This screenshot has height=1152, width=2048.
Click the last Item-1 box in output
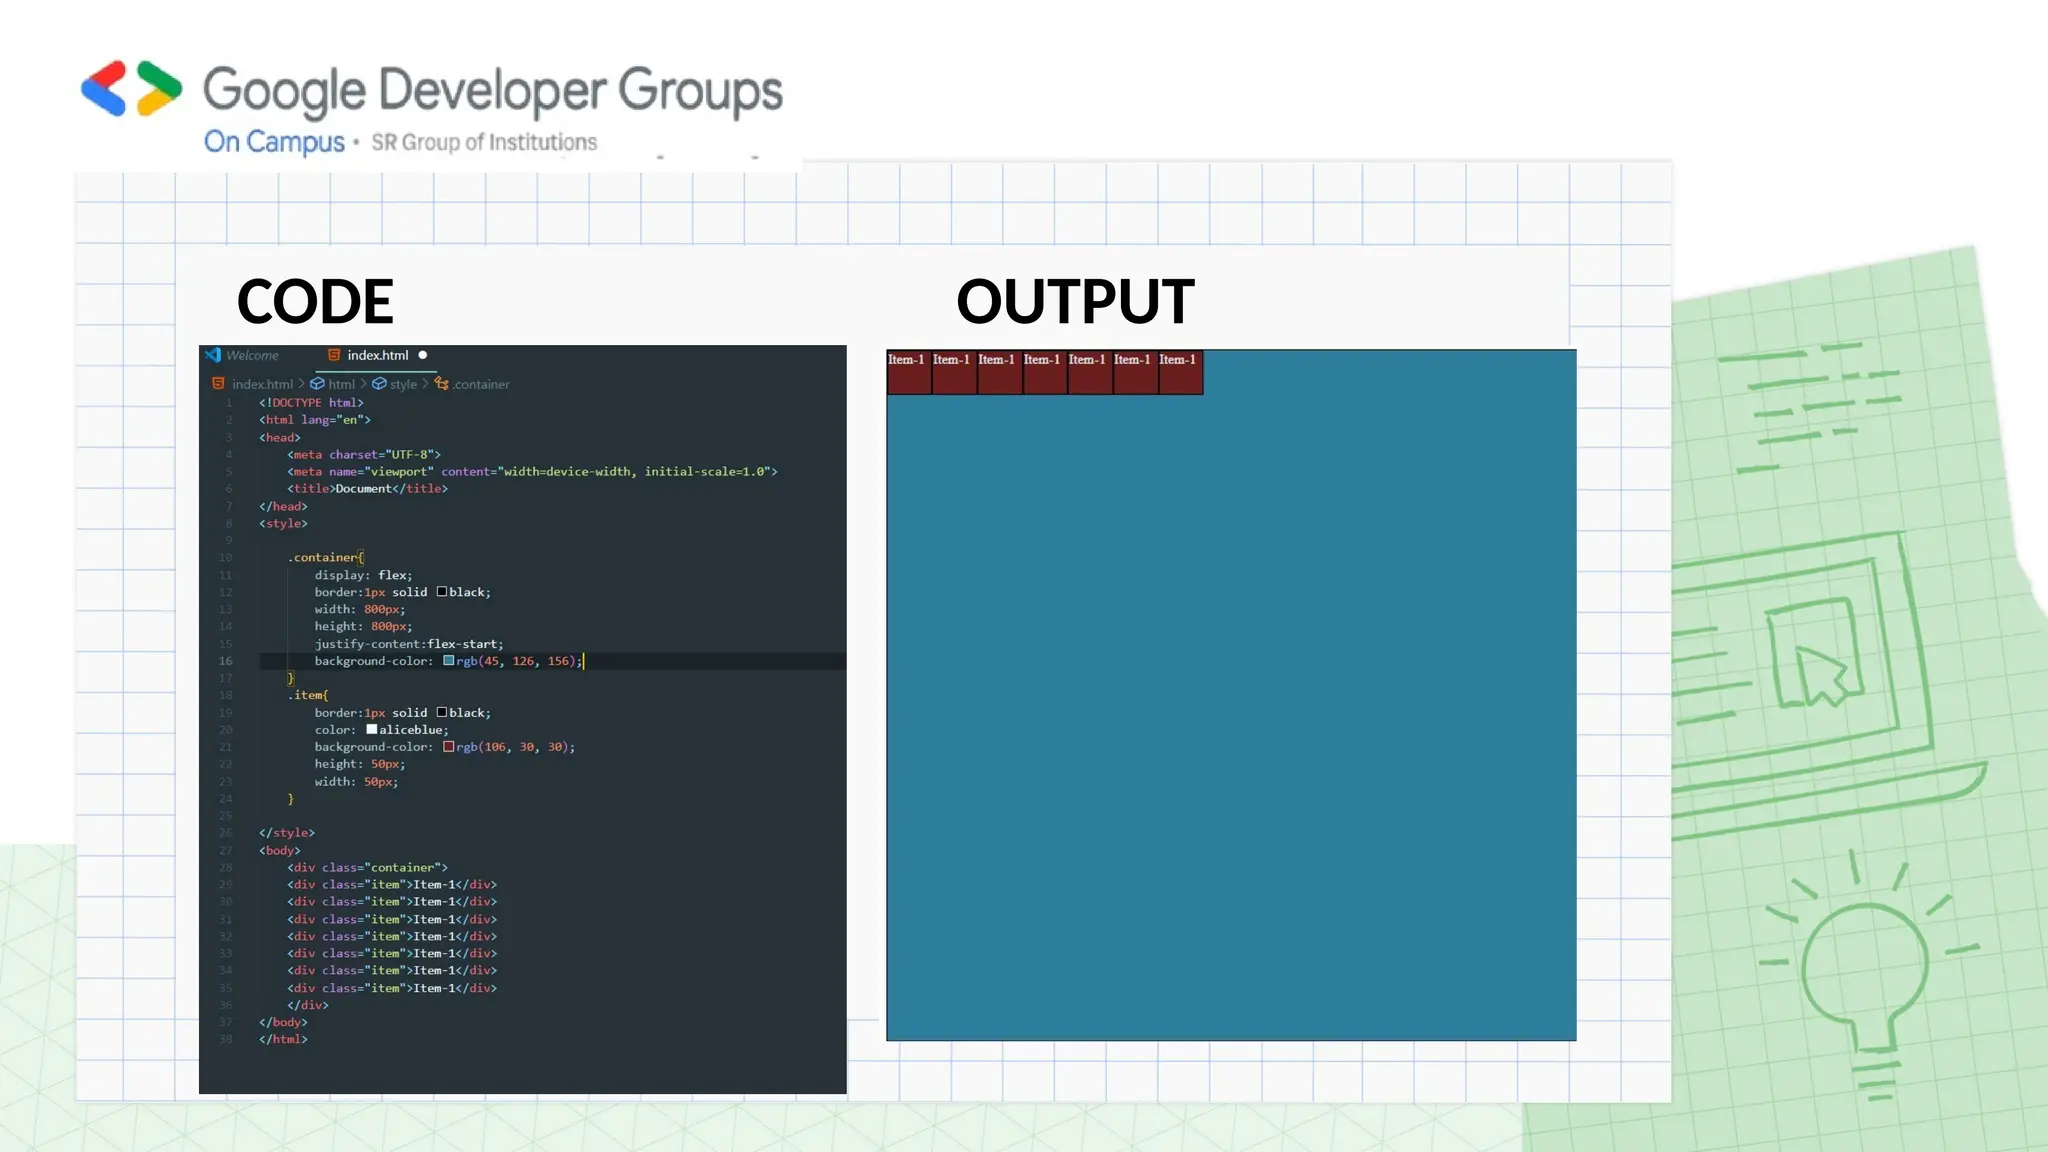click(1180, 372)
